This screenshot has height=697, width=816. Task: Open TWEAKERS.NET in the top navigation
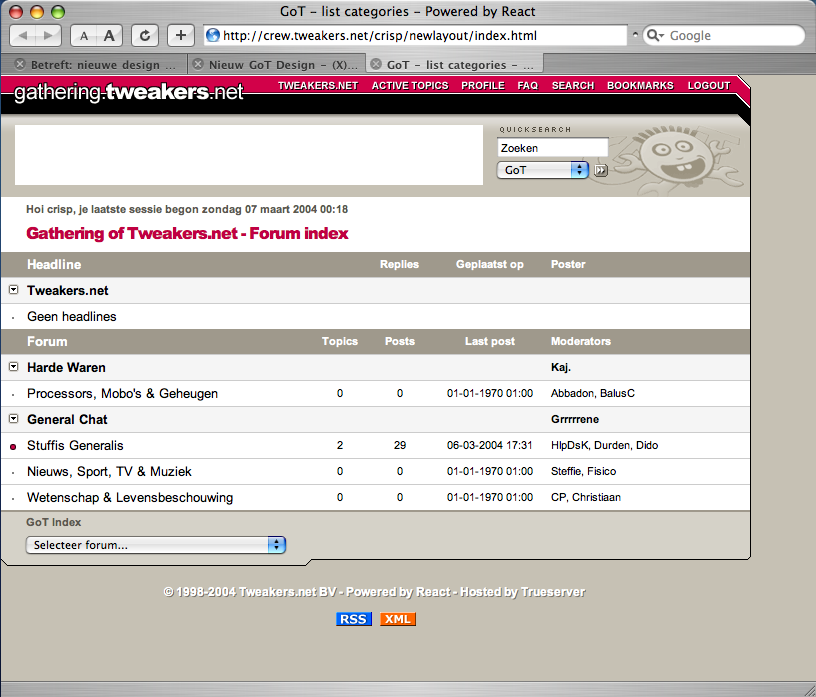[x=318, y=86]
